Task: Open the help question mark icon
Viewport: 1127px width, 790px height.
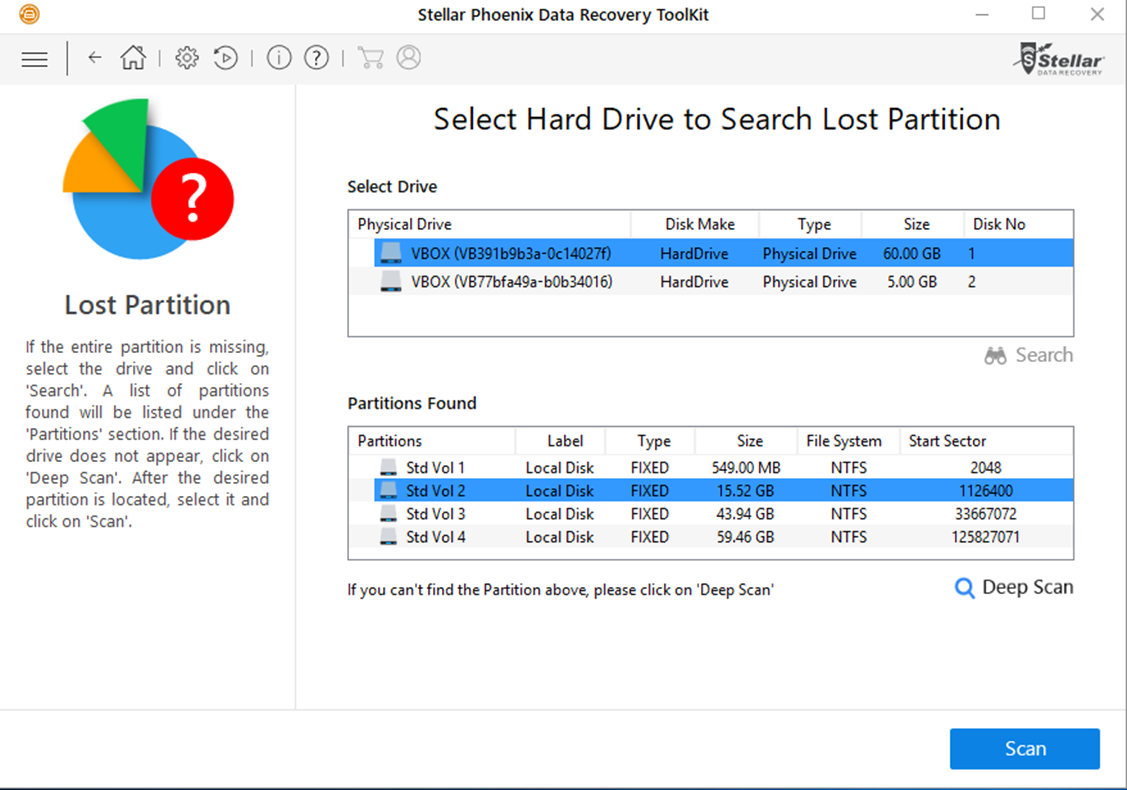Action: point(316,58)
